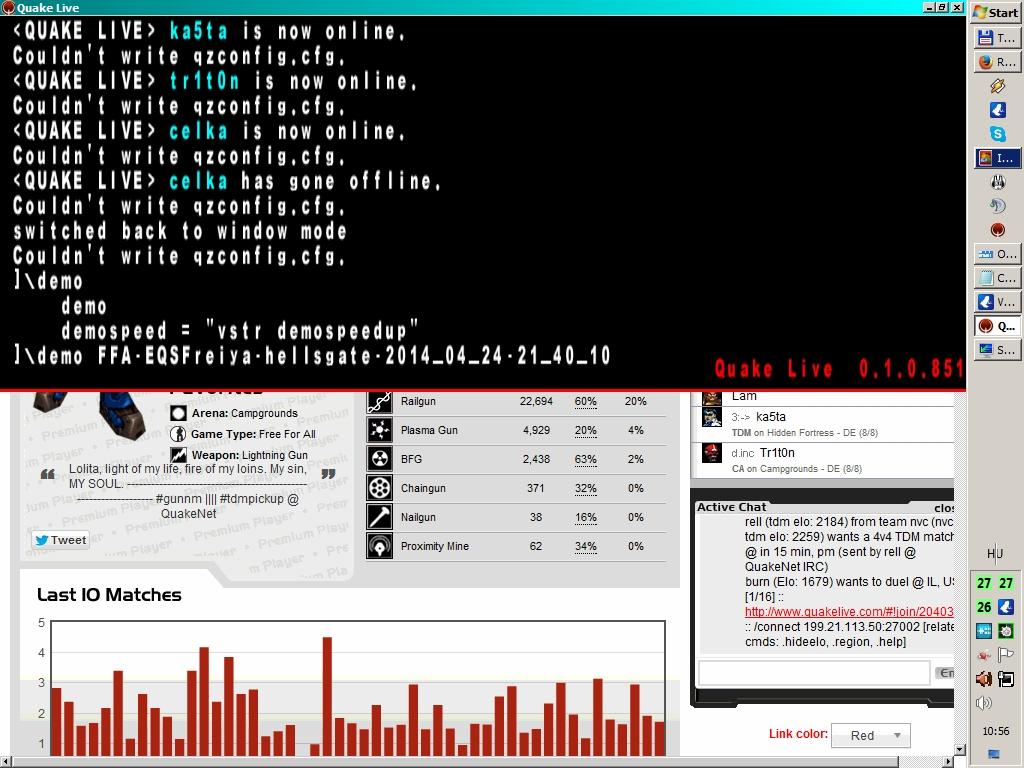
Task: Click the Last 10 Matches heading
Action: pyautogui.click(x=109, y=595)
